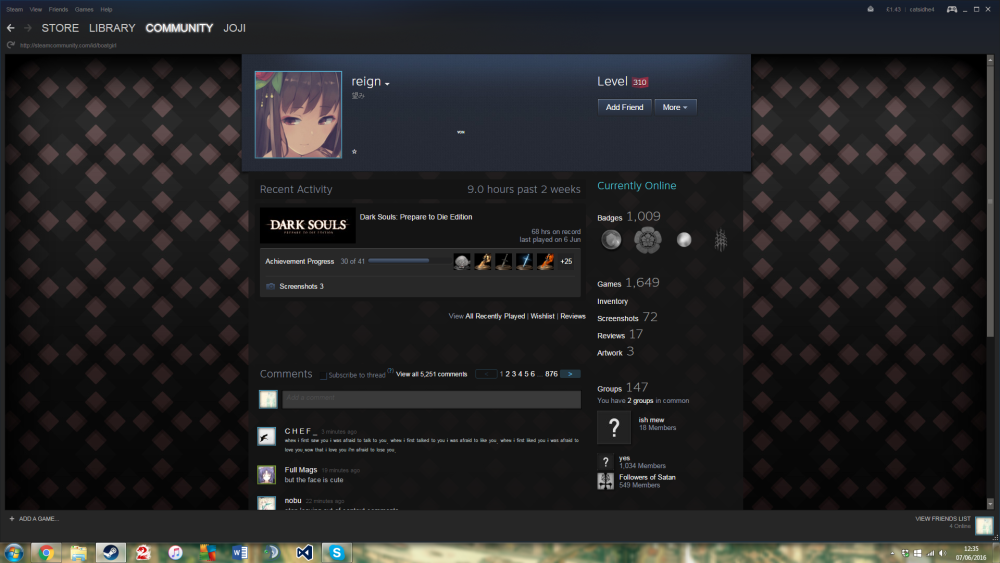The height and width of the screenshot is (563, 1000).
Task: Open the Dark Souls game banner
Action: [308, 225]
